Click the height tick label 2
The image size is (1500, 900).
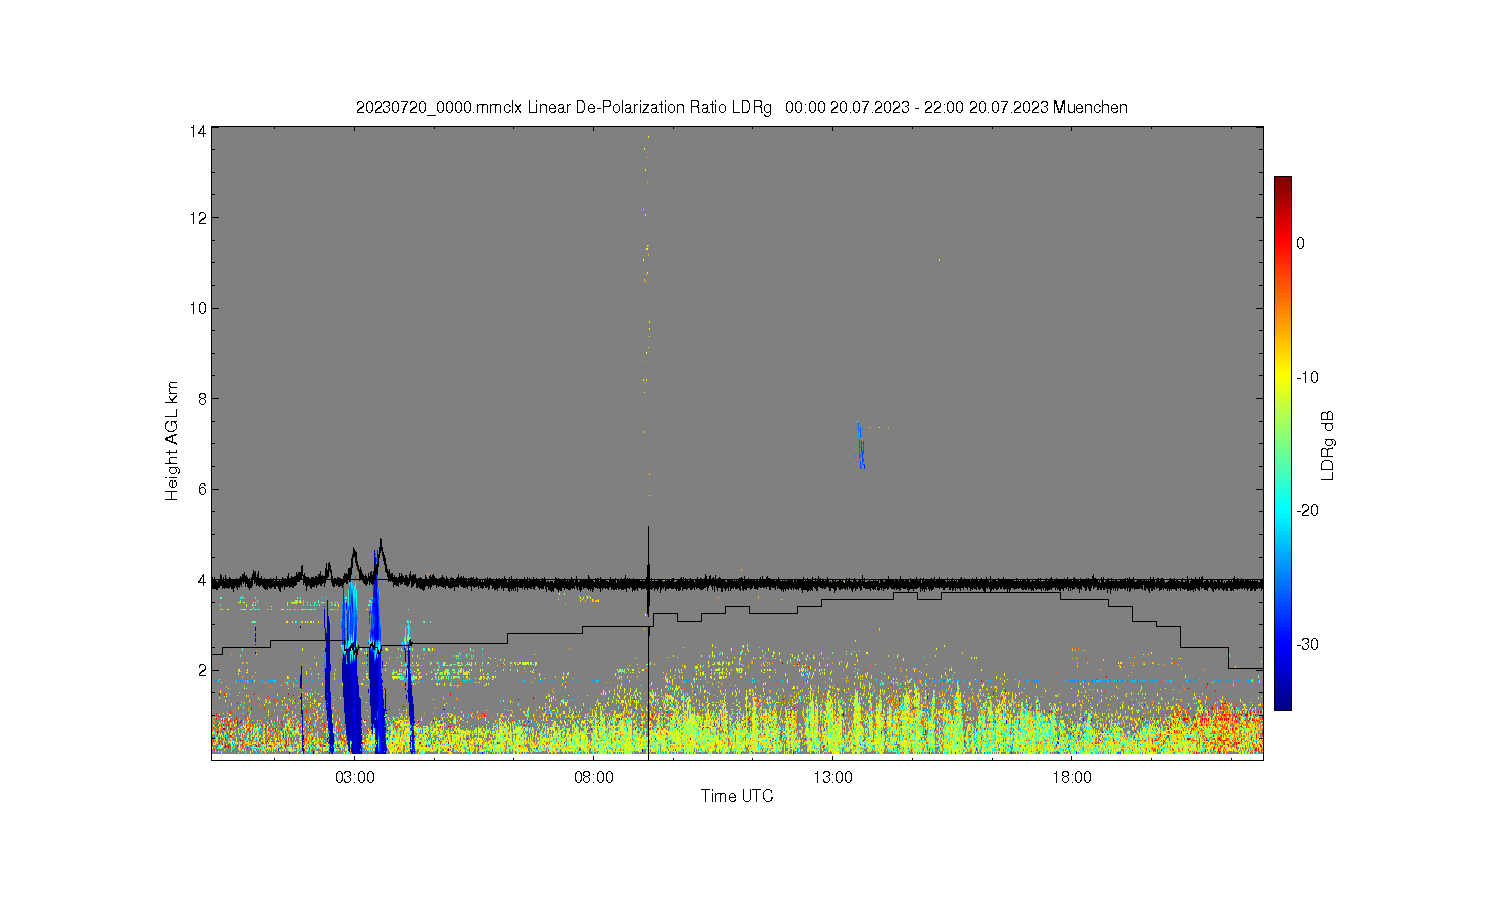point(202,670)
